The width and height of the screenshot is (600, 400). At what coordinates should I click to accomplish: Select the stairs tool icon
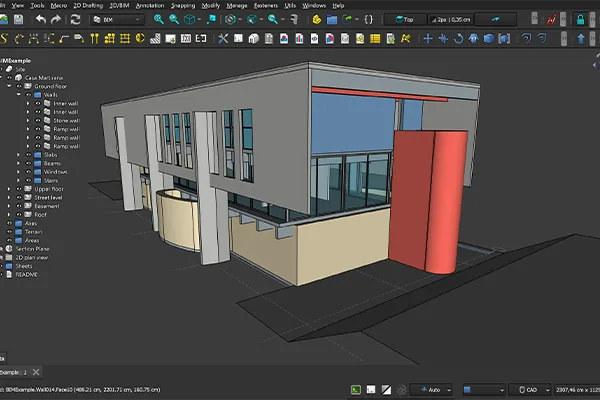(155, 38)
